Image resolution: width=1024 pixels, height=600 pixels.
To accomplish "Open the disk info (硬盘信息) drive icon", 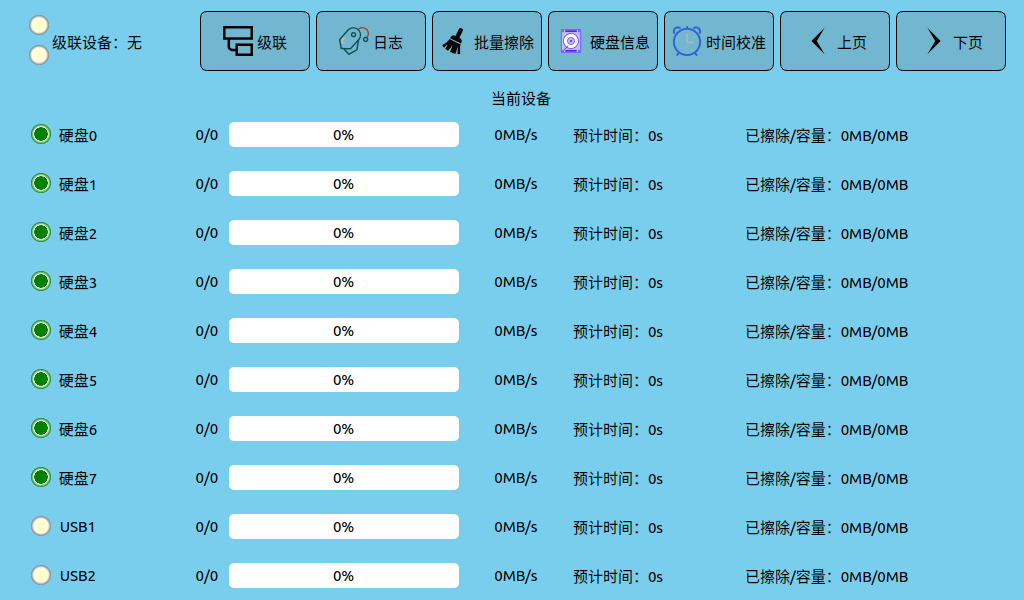I will tap(571, 42).
